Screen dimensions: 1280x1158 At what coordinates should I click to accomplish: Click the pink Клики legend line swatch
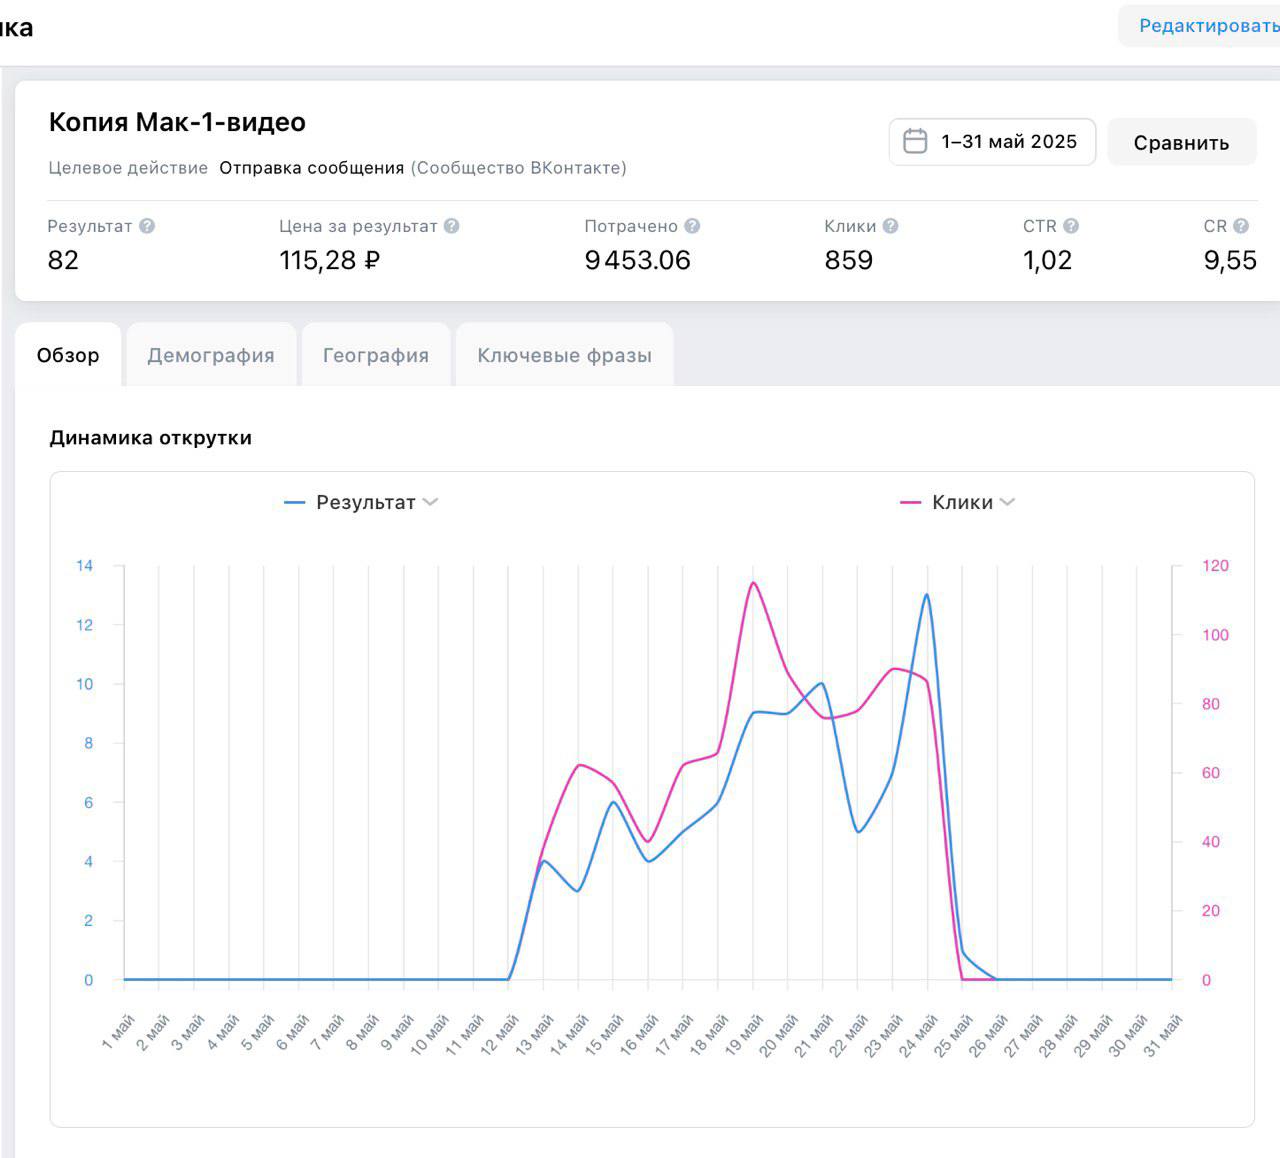tap(910, 502)
